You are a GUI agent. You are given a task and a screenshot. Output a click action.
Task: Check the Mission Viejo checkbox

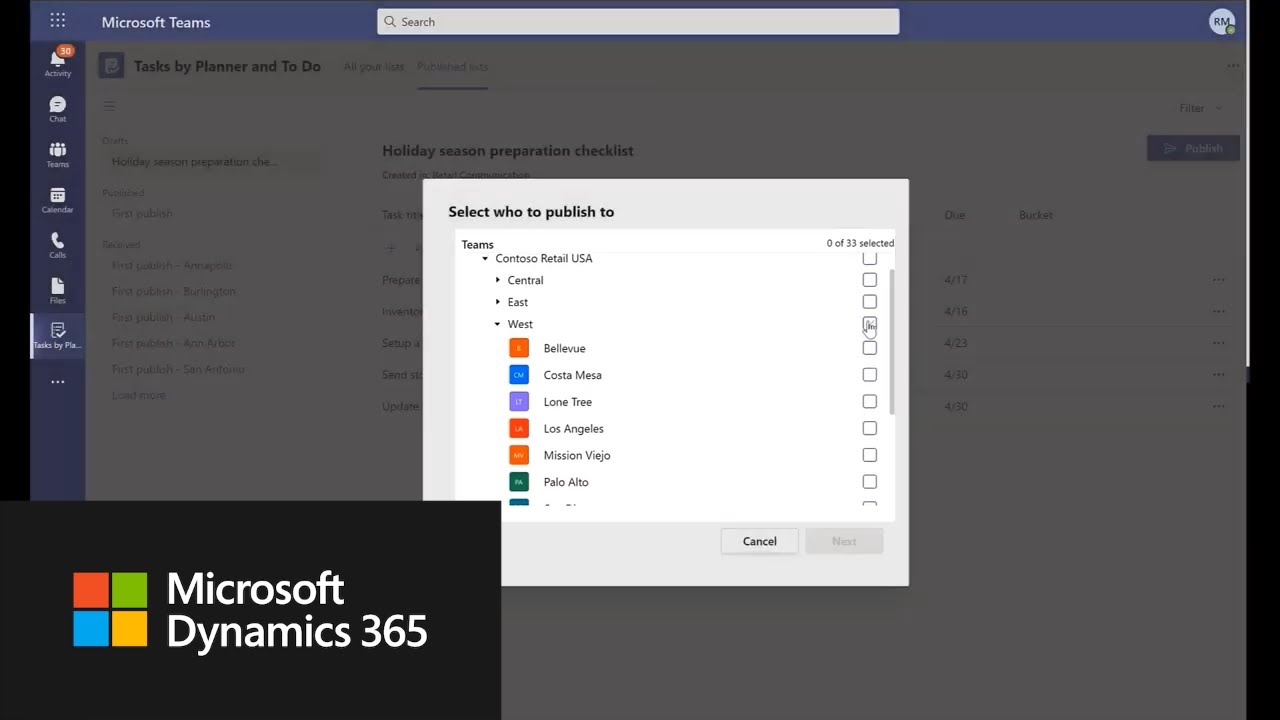(869, 455)
